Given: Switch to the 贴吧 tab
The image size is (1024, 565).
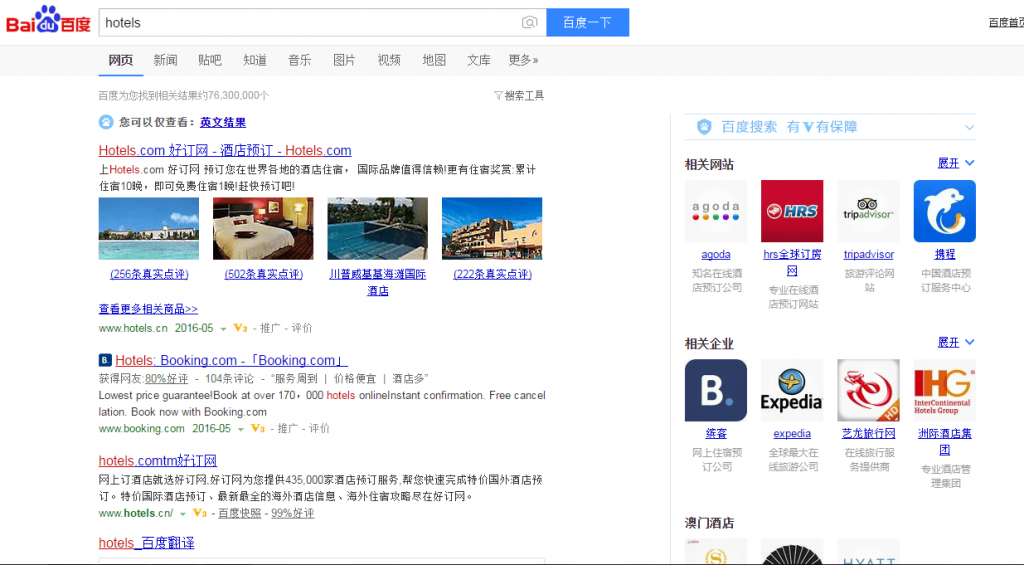Looking at the screenshot, I should [210, 60].
